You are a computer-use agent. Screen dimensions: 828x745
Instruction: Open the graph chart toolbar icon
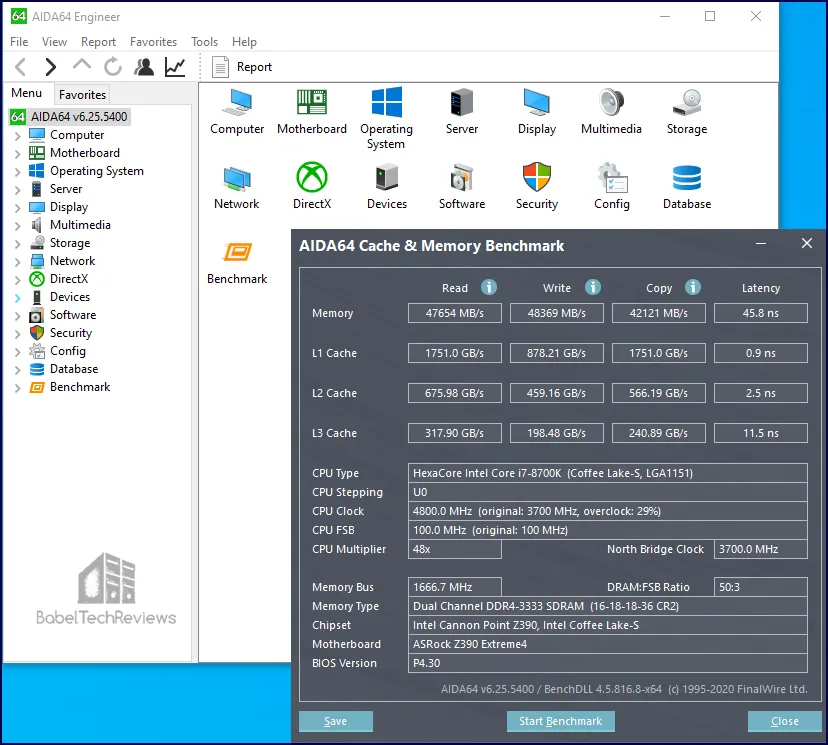175,67
